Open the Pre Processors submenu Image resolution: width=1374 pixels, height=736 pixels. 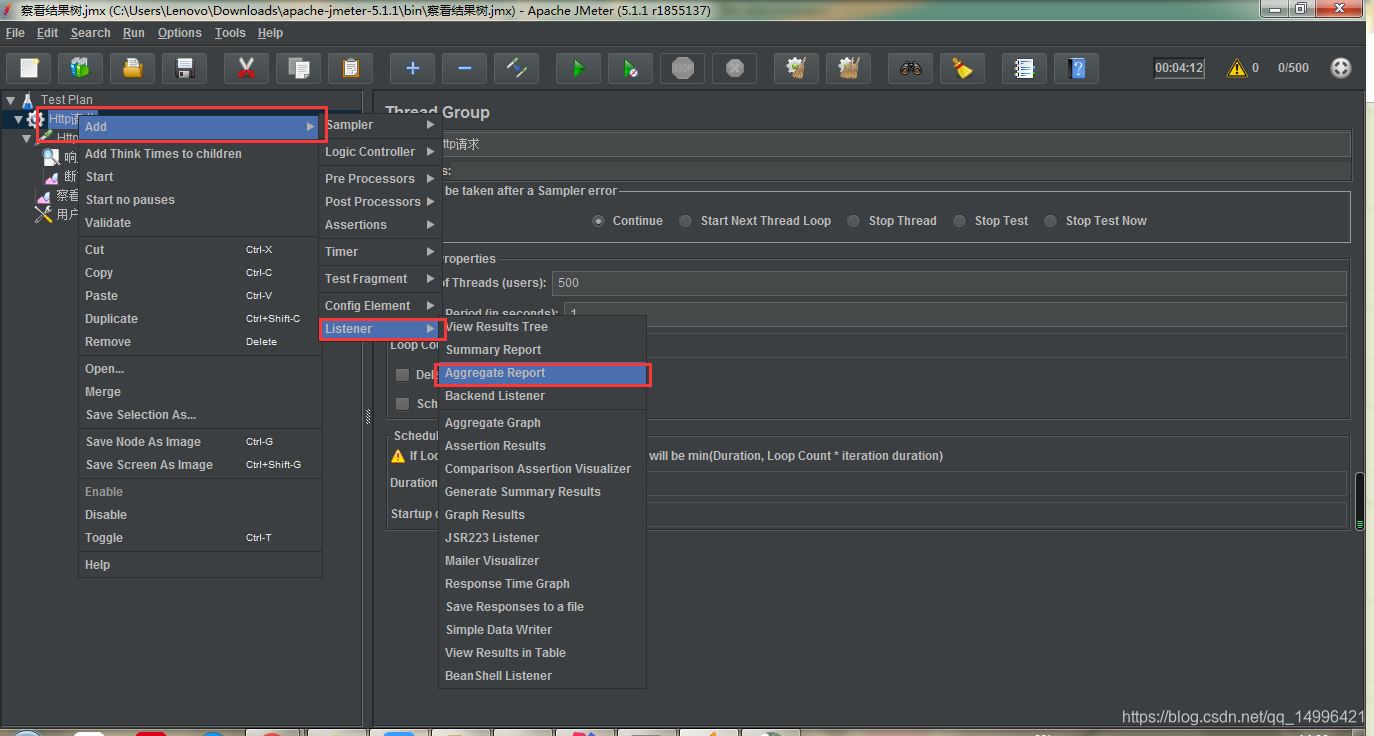pyautogui.click(x=381, y=179)
